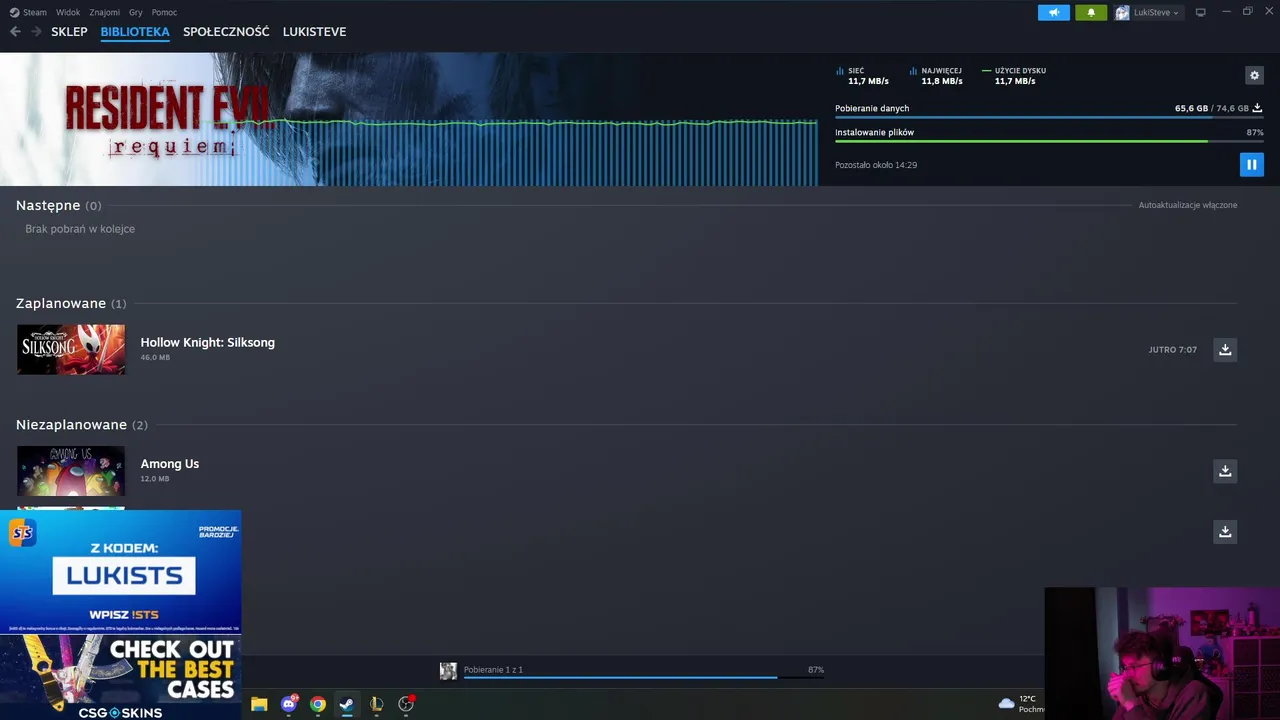Click the LukiSteve profile avatar
The width and height of the screenshot is (1280, 720).
(1122, 12)
